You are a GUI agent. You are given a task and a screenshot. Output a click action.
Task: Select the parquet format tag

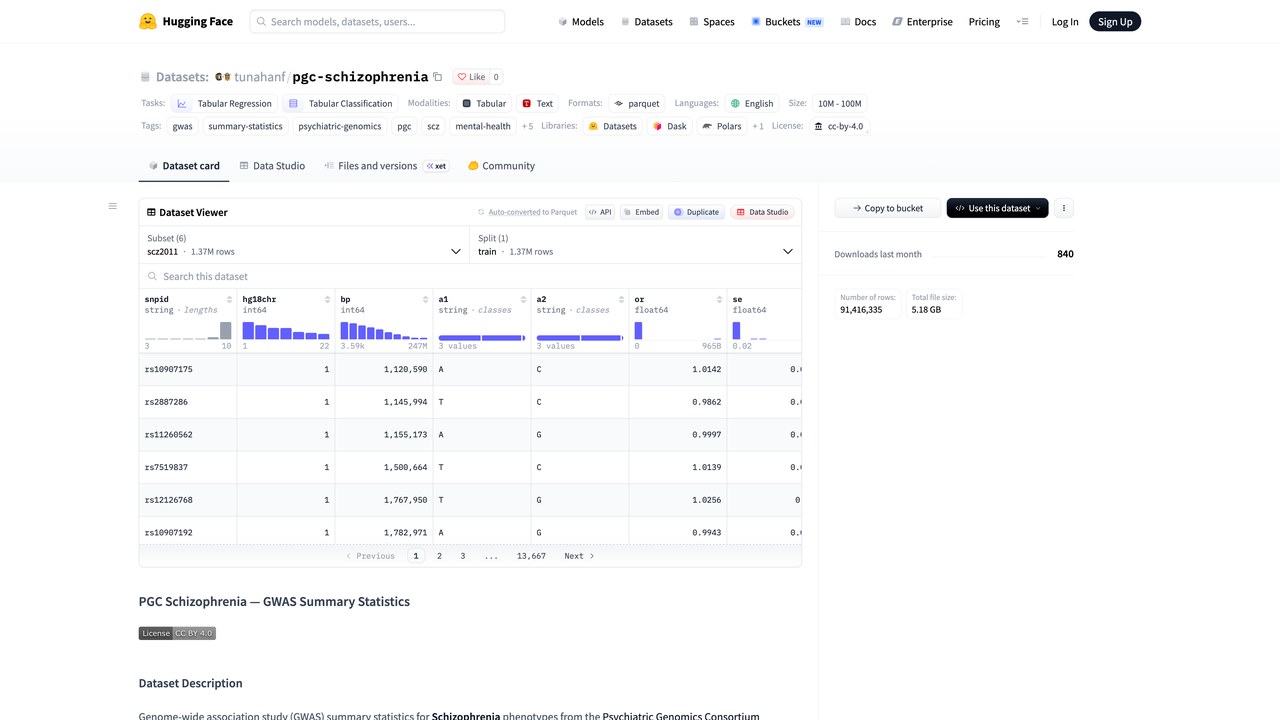[637, 103]
